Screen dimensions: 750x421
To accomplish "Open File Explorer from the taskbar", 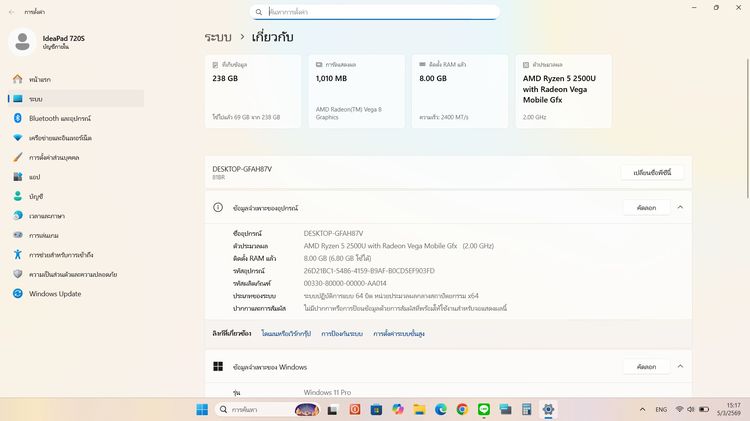I will pyautogui.click(x=419, y=410).
